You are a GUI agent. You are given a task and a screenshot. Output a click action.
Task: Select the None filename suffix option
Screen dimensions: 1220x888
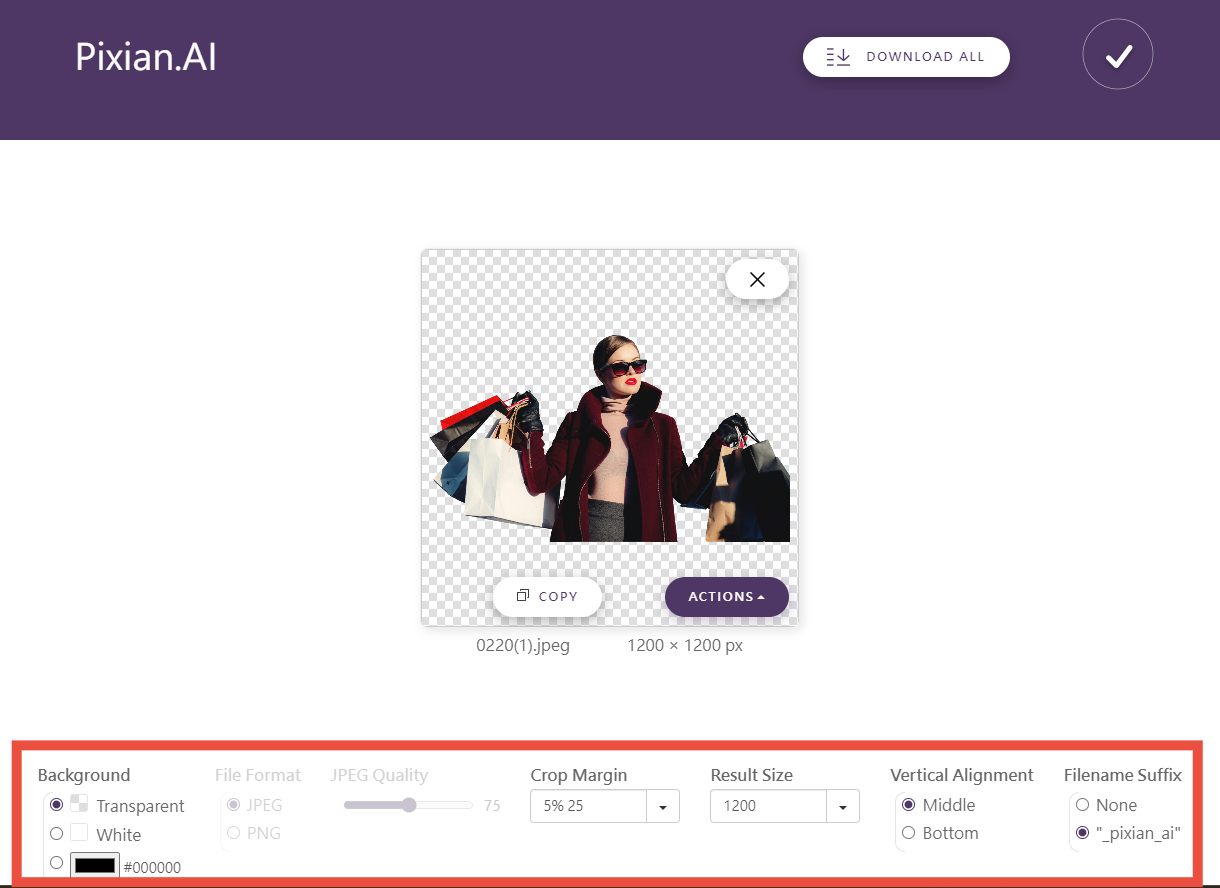point(1082,804)
